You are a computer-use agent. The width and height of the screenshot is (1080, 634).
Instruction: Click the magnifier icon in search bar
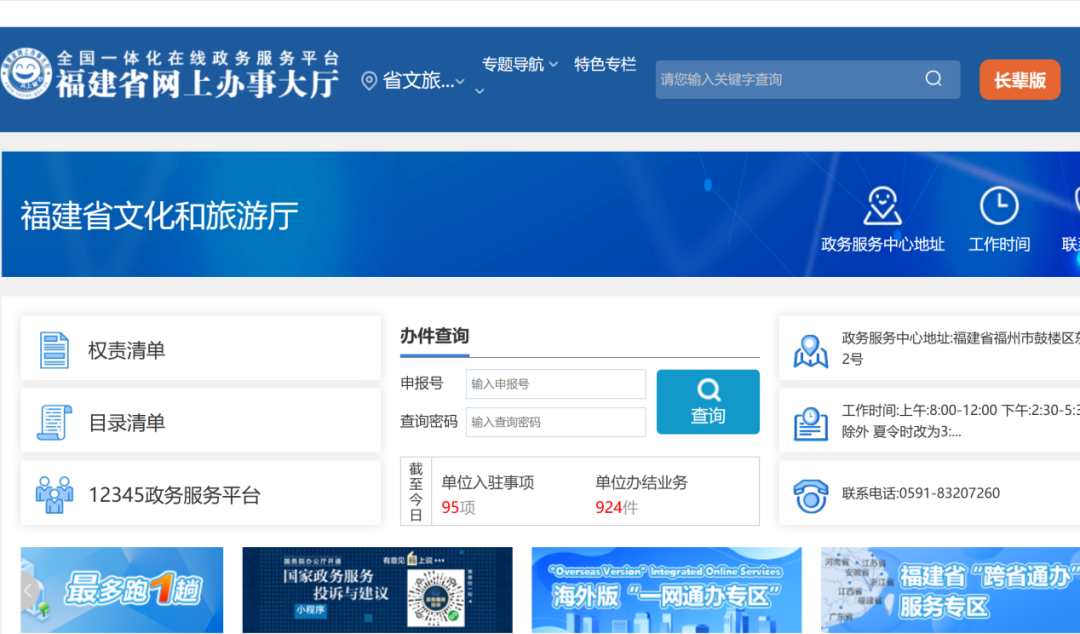click(933, 79)
